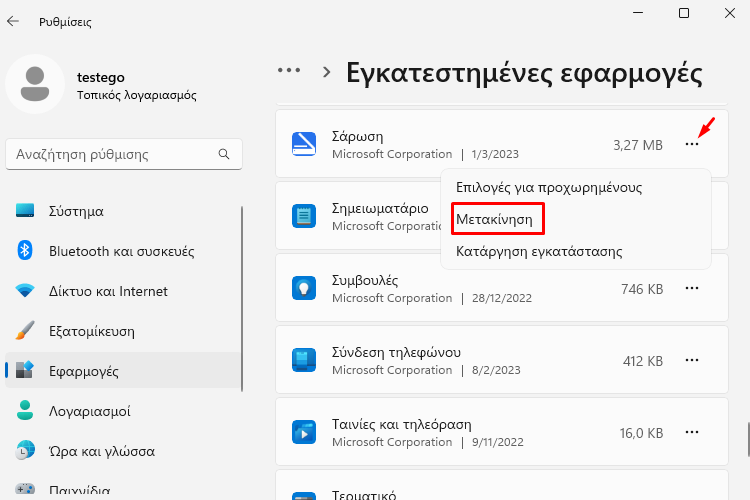This screenshot has width=750, height=500.
Task: Click the Ώρα και γλώσσα globe icon
Action: coord(25,451)
